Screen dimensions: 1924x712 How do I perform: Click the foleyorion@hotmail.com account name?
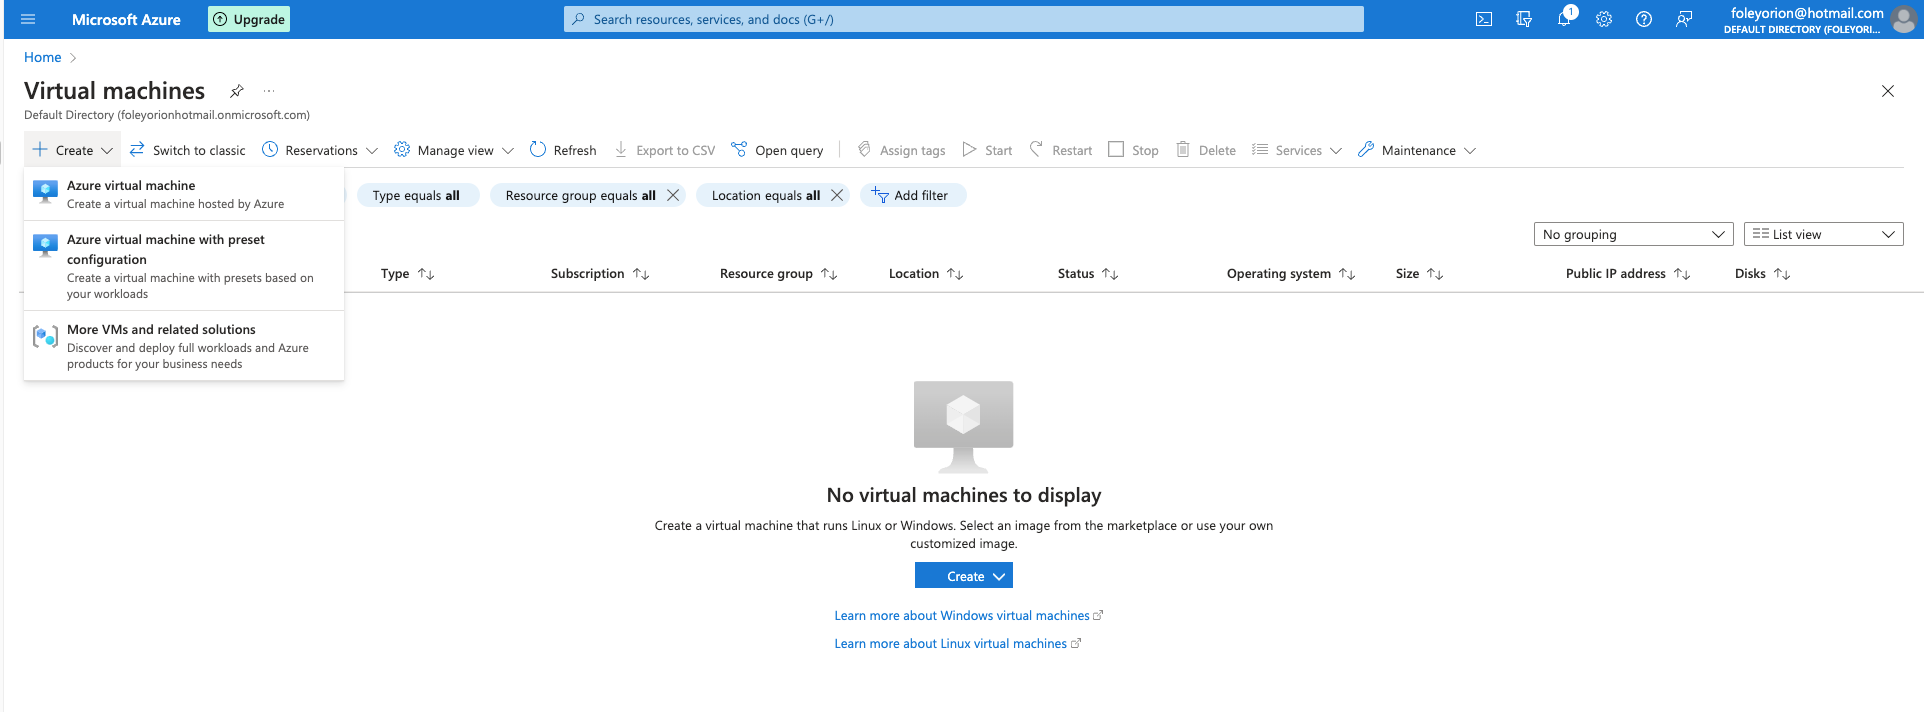[1807, 13]
